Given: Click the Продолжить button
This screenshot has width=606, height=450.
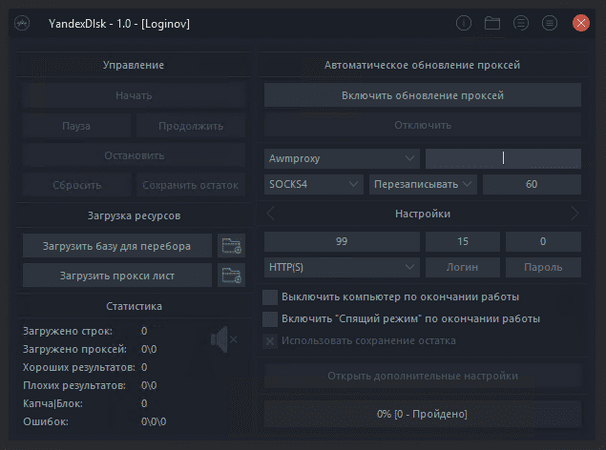Looking at the screenshot, I should coord(191,126).
